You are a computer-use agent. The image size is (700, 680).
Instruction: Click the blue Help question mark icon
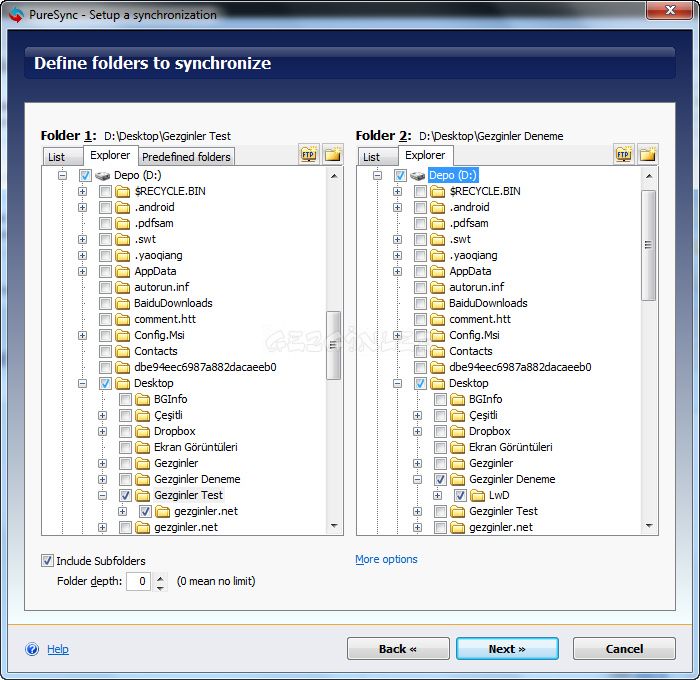coord(32,649)
